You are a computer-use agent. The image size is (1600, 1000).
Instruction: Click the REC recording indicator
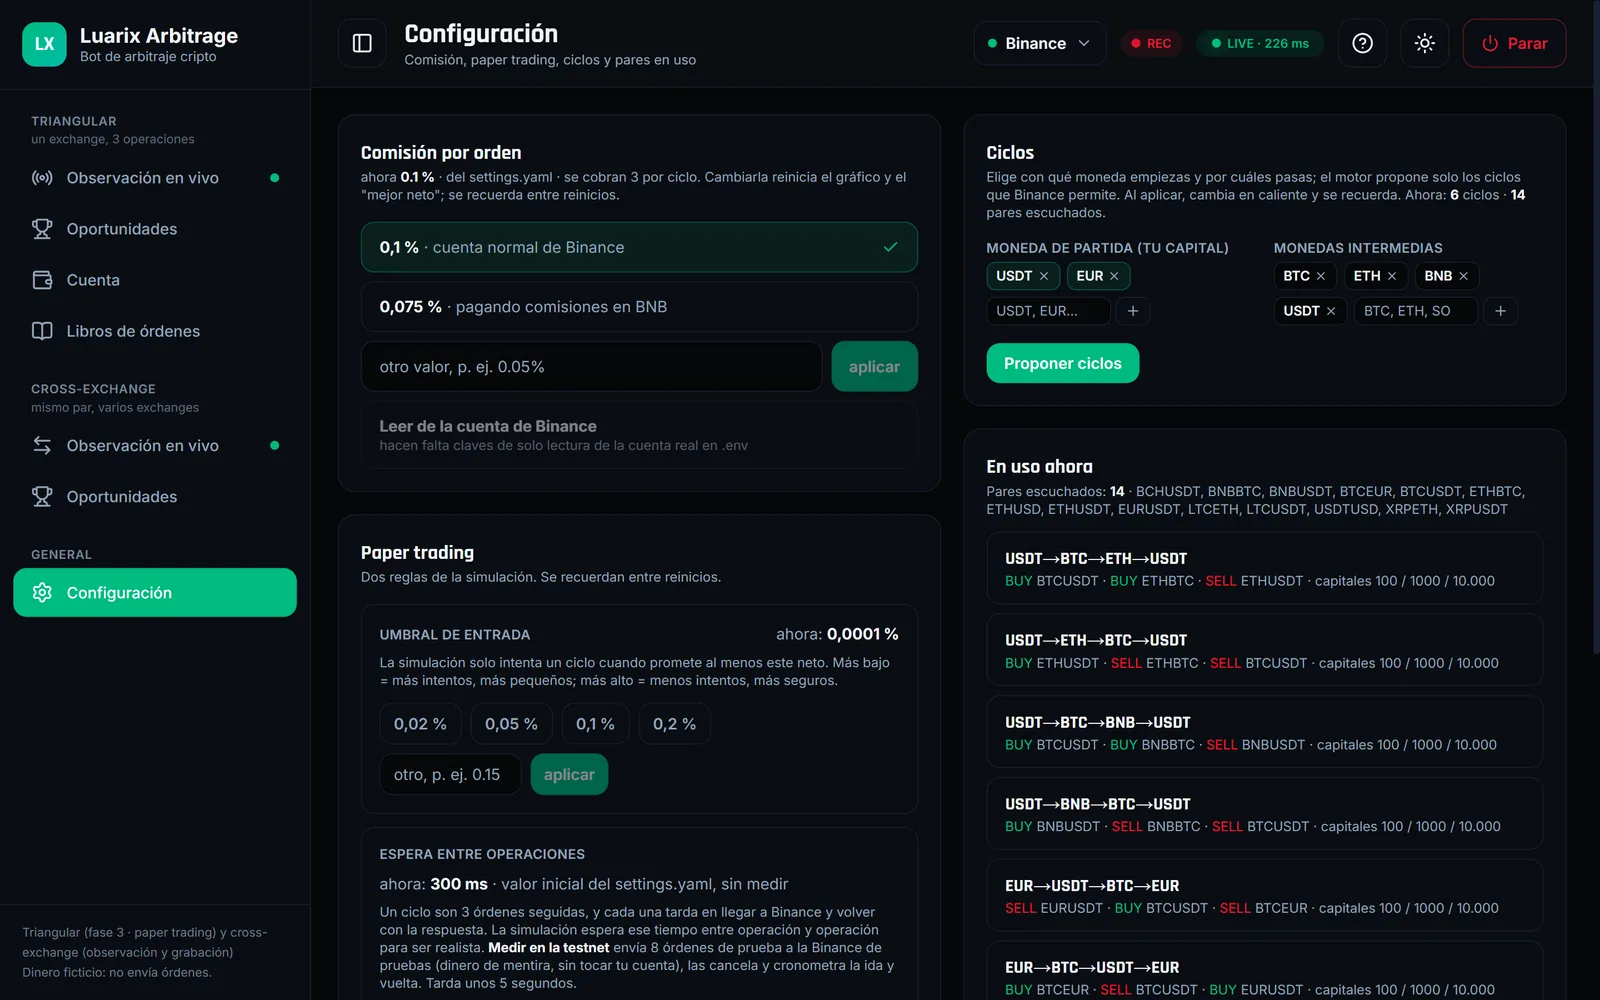[1151, 43]
